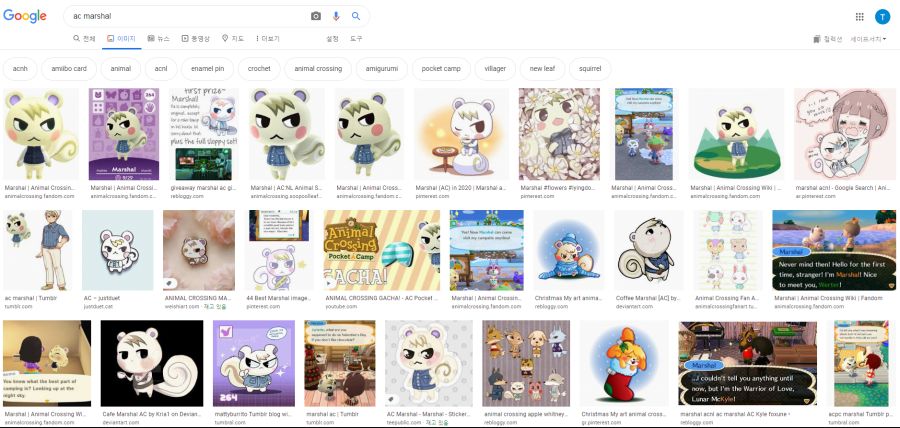Filter by the 'amigurumi' chip
The width and height of the screenshot is (900, 428).
(382, 69)
